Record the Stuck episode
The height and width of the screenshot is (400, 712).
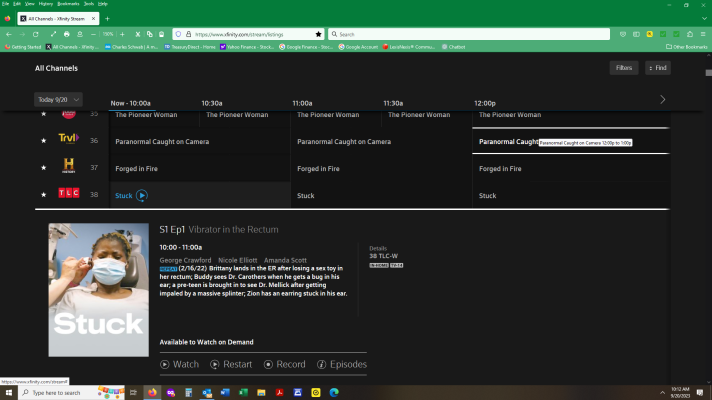[x=285, y=364]
